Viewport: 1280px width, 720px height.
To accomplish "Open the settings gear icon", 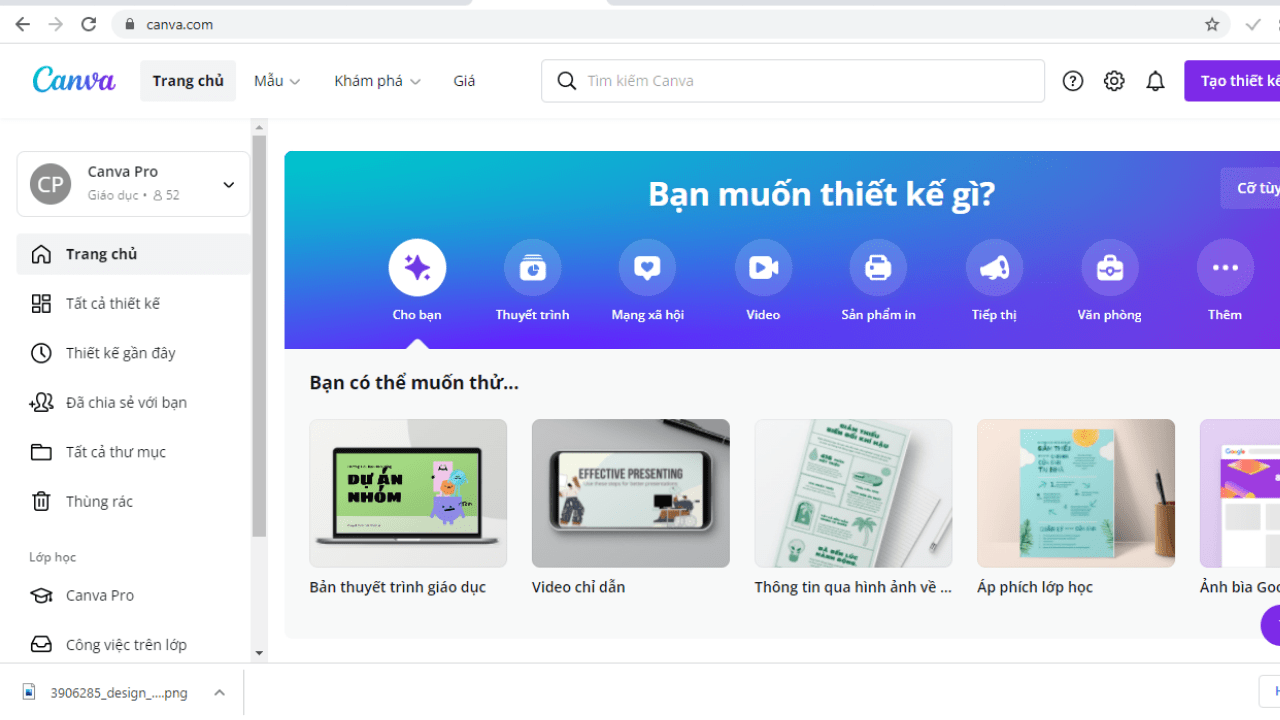I will (x=1114, y=81).
